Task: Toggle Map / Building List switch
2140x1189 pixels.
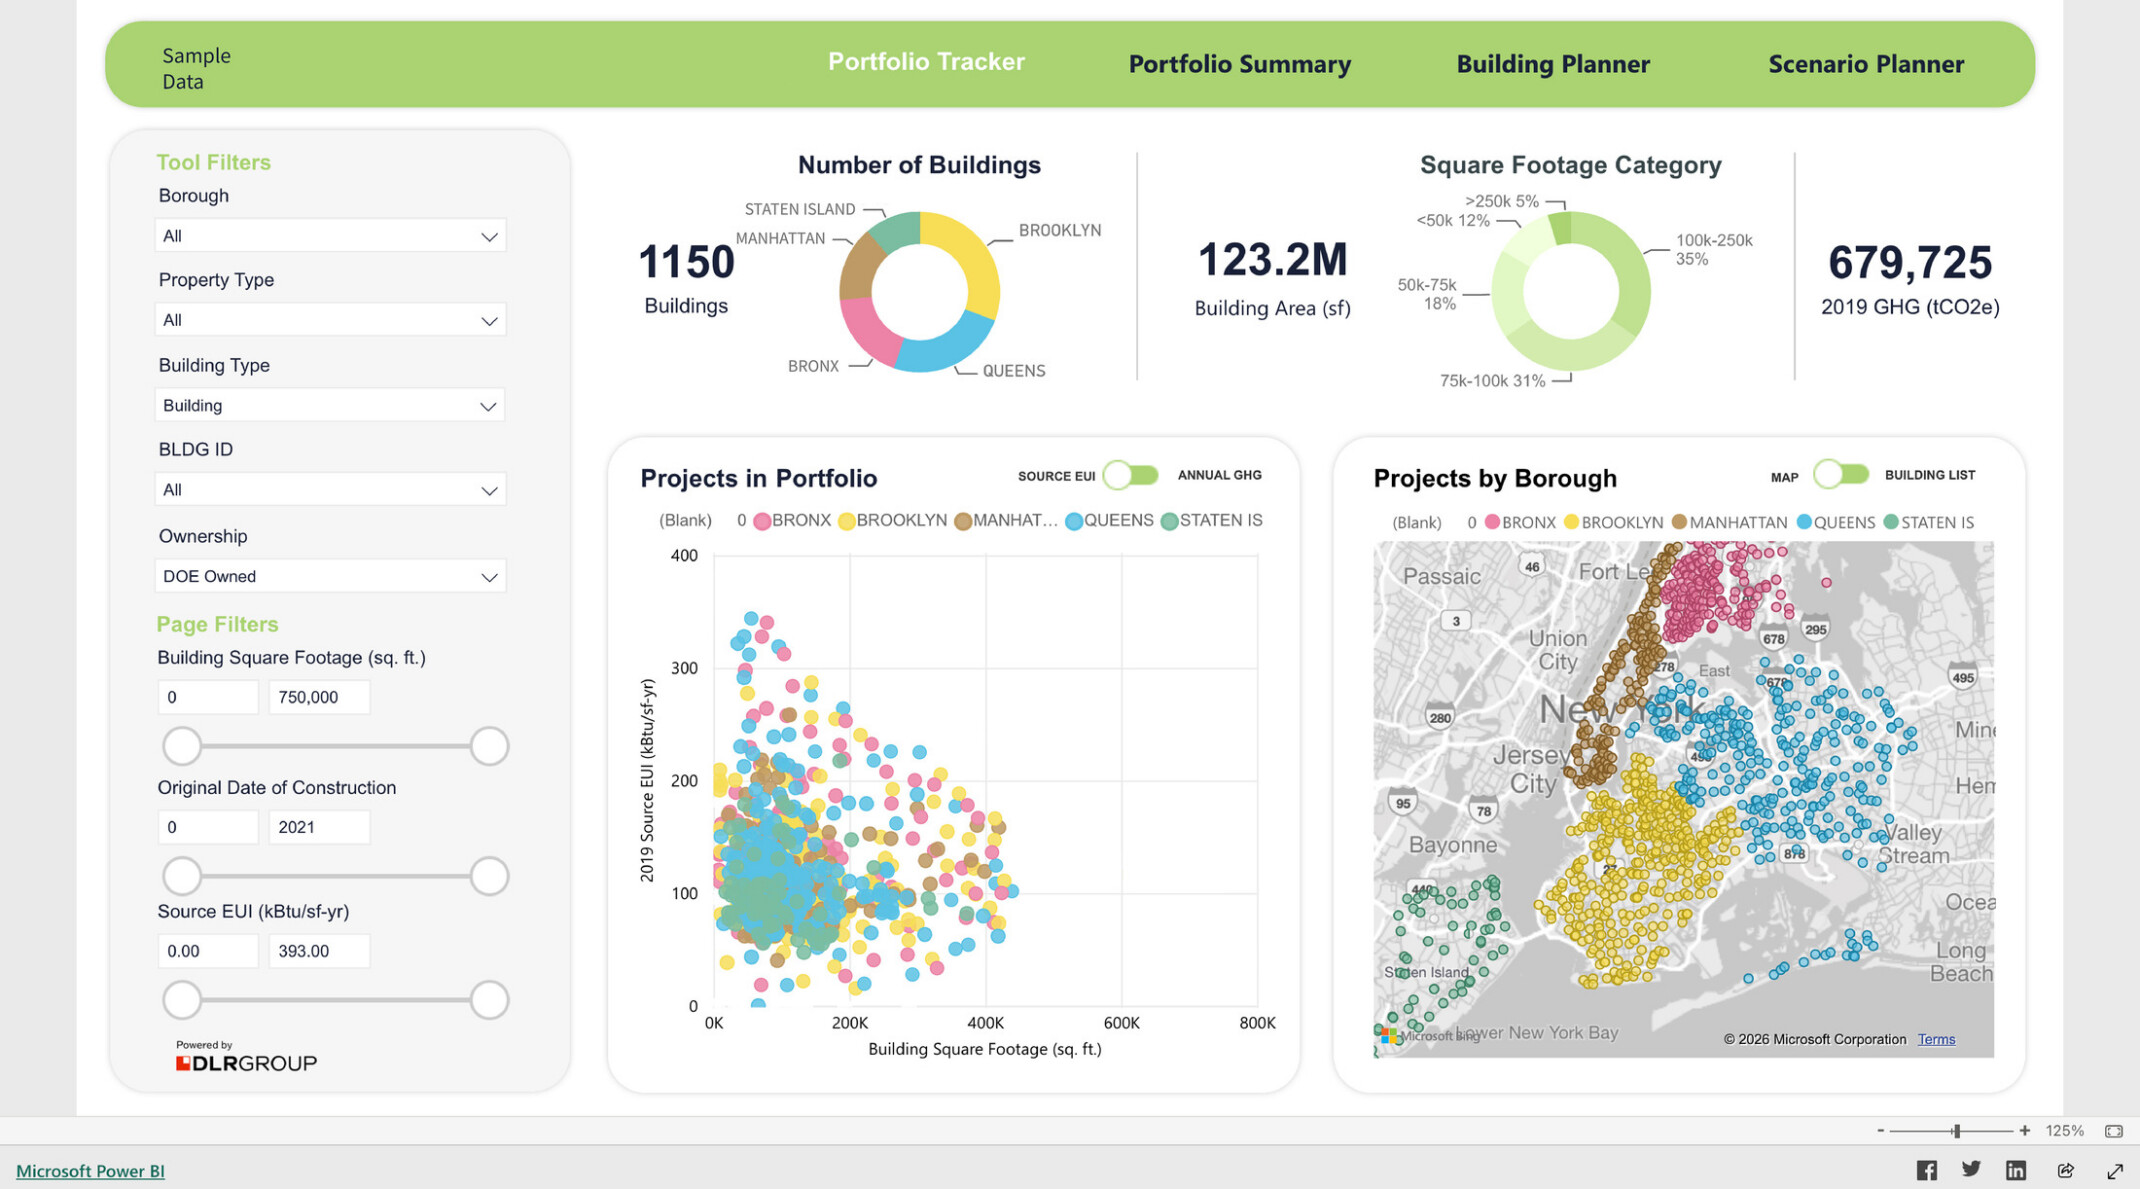Action: pos(1841,474)
